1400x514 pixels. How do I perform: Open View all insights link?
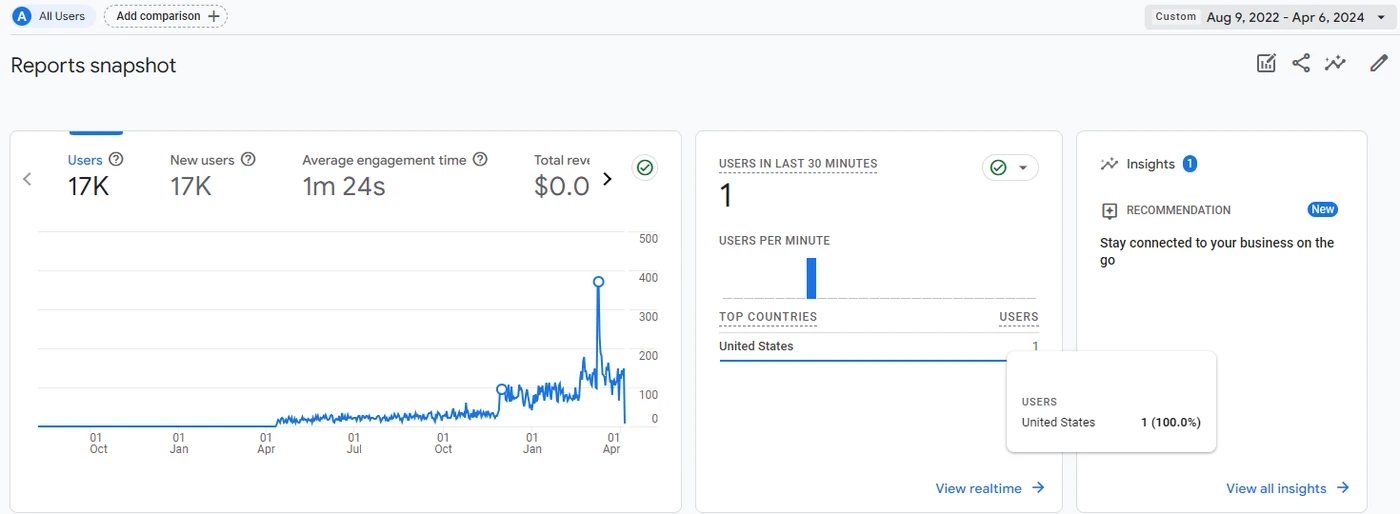tap(1276, 488)
